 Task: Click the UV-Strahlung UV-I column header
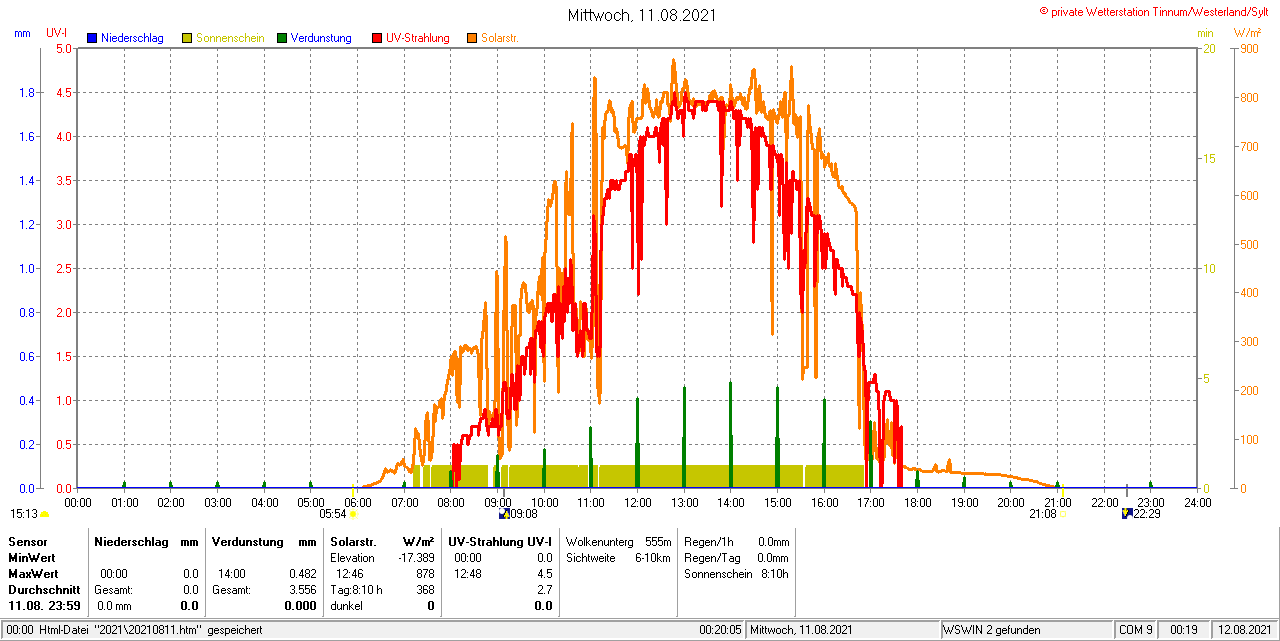coord(499,541)
